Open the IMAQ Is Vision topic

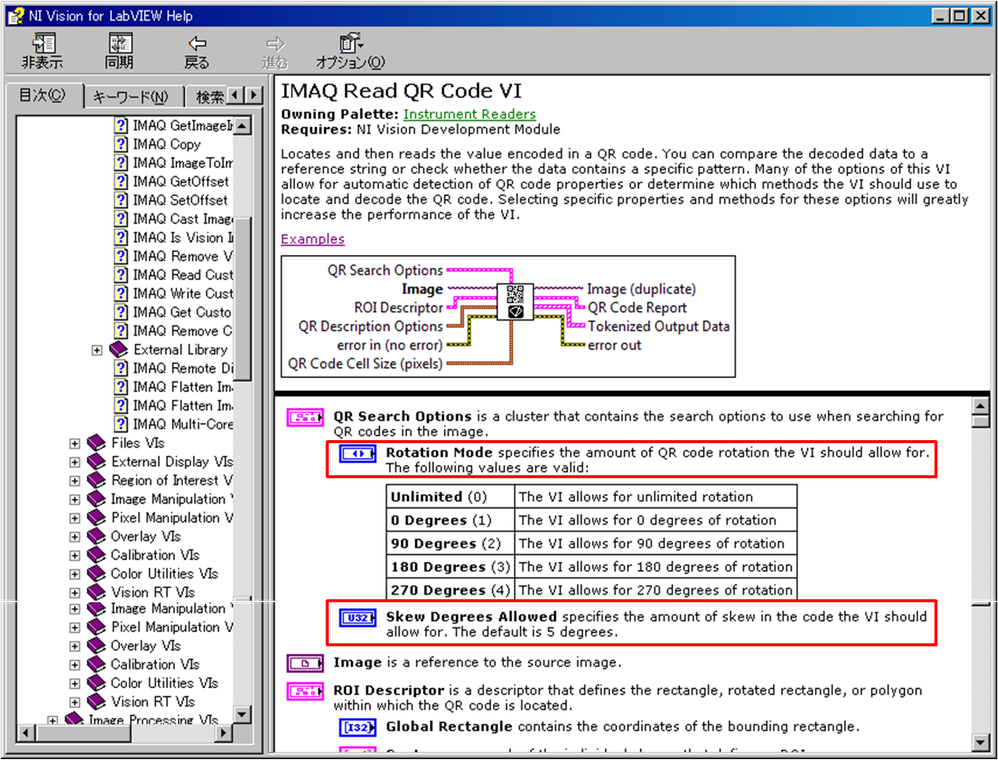coord(183,237)
